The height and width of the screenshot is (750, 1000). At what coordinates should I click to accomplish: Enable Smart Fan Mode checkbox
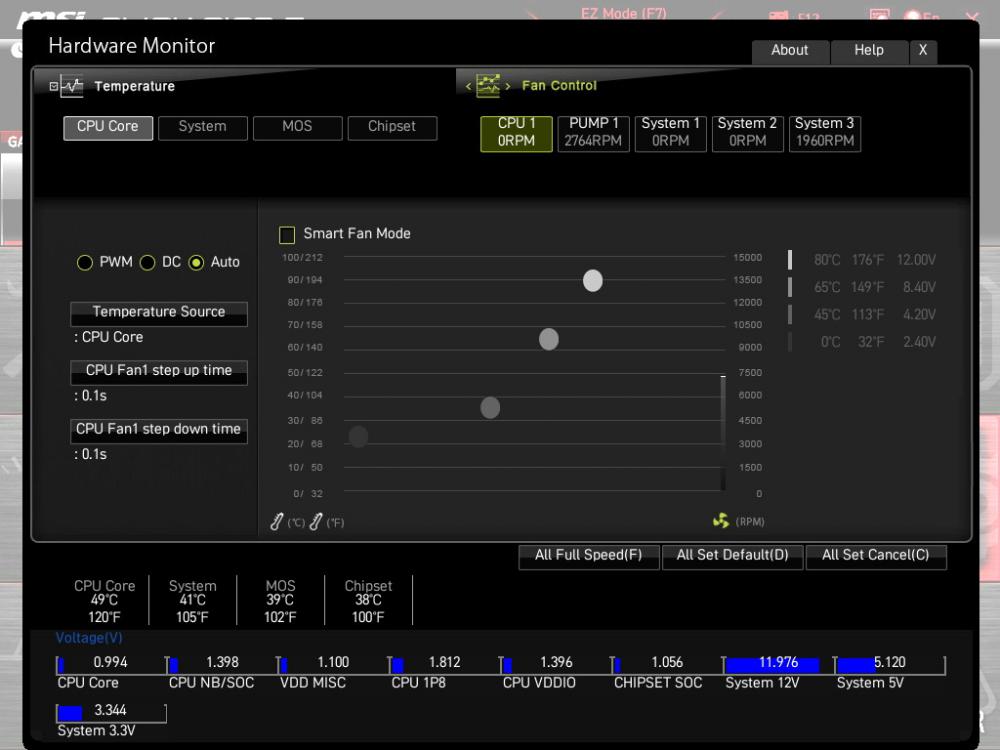(x=287, y=235)
